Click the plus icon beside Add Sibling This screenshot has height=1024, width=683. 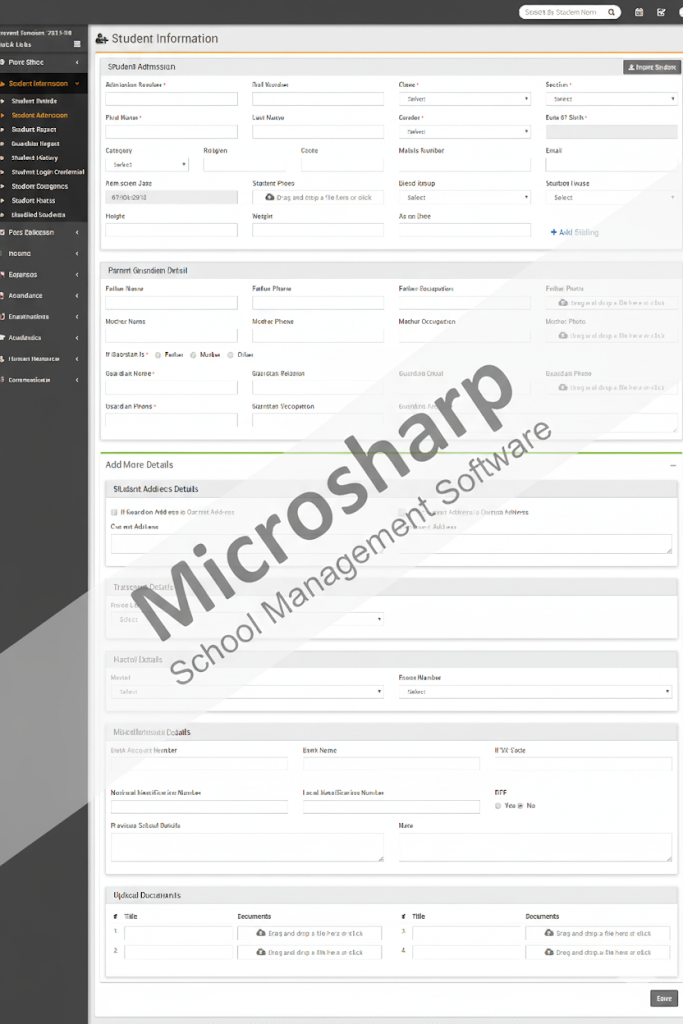(554, 232)
